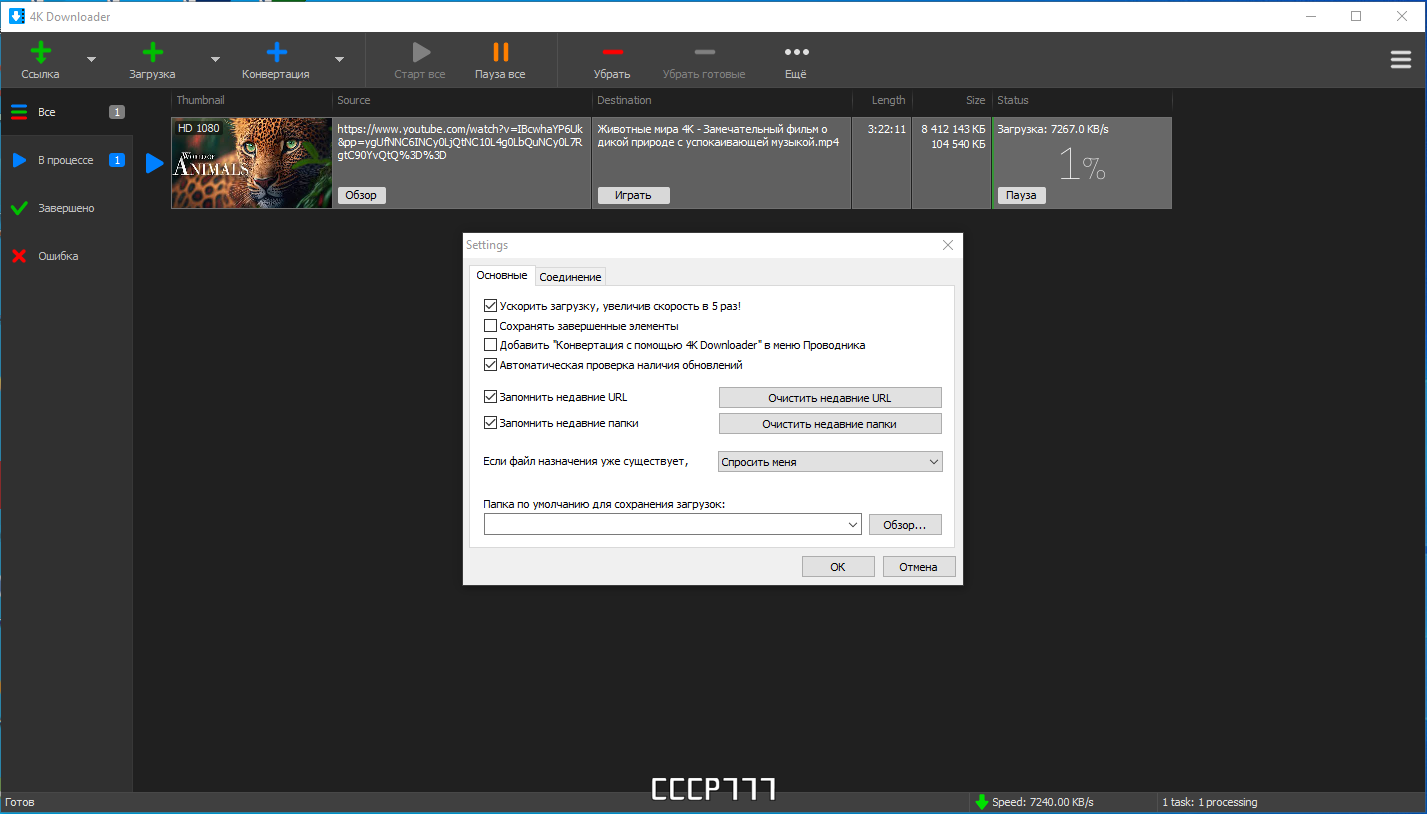Toggle Автоматическая проверка наличия обновлений checkbox
1427x814 pixels.
[x=490, y=365]
